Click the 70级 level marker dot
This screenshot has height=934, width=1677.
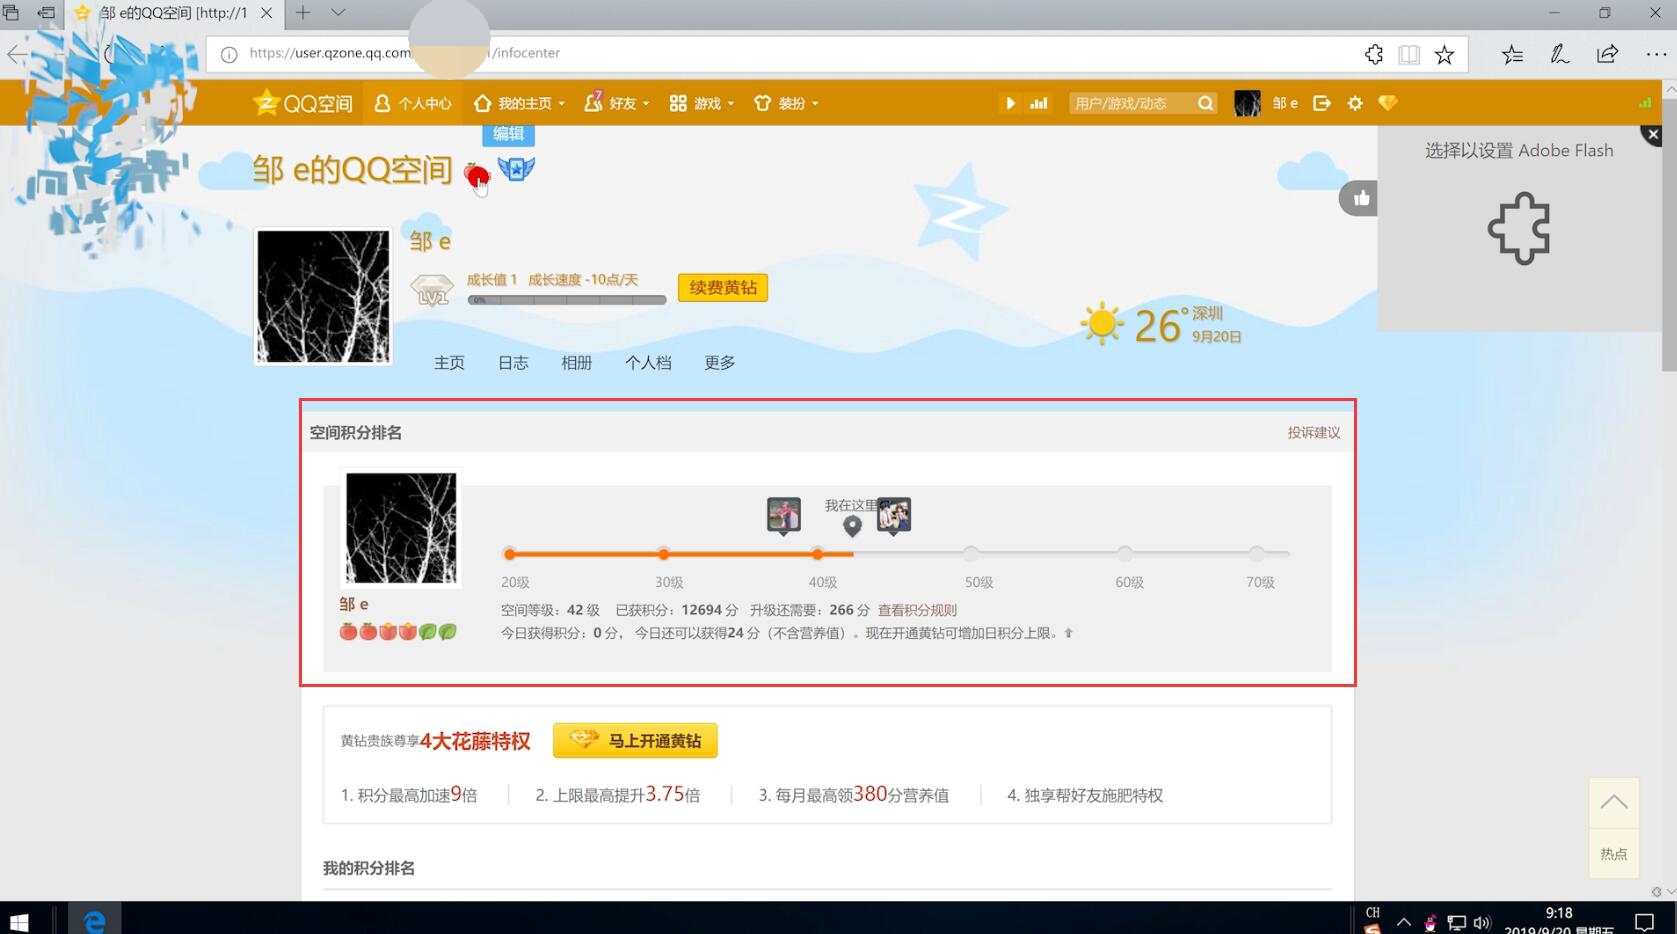pos(1257,553)
